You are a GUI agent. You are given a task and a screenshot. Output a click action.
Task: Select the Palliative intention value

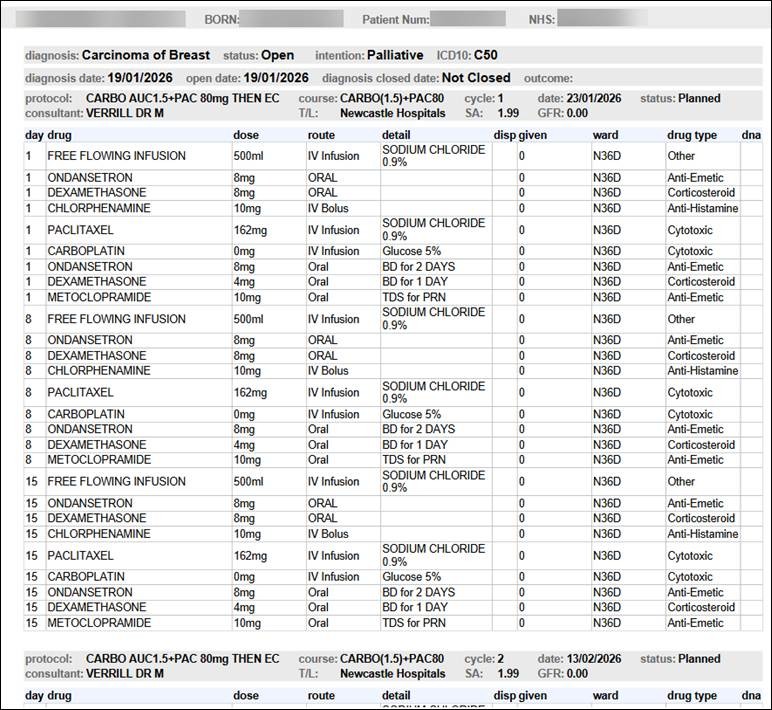coord(395,56)
